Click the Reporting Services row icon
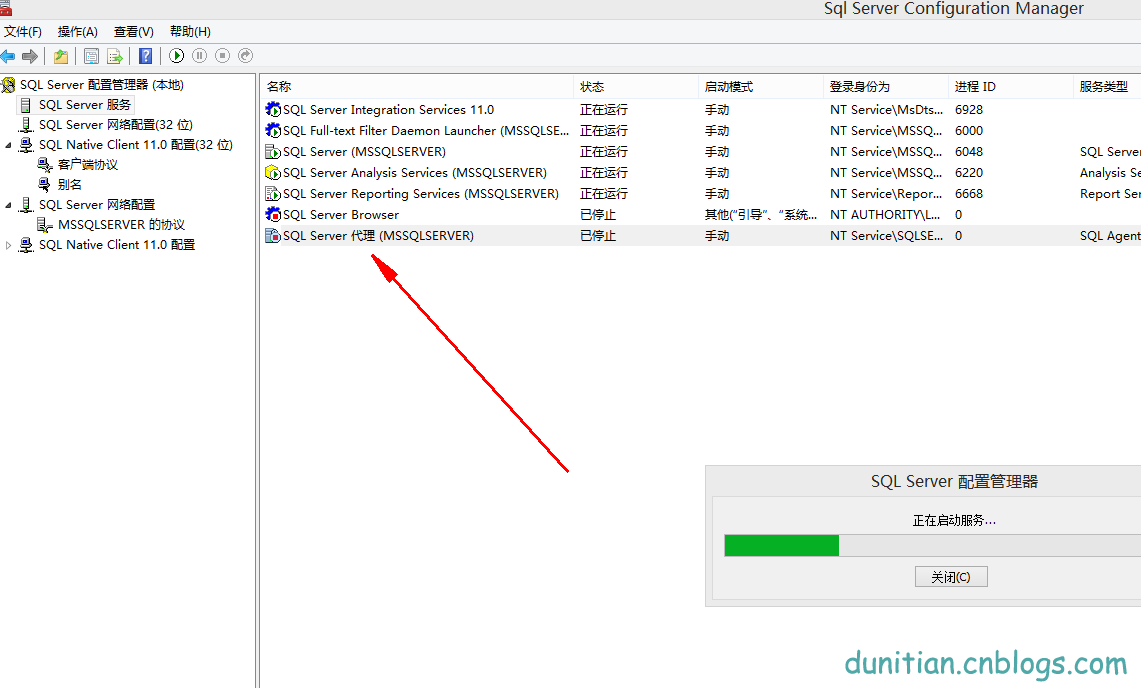The image size is (1141, 688). (x=273, y=194)
